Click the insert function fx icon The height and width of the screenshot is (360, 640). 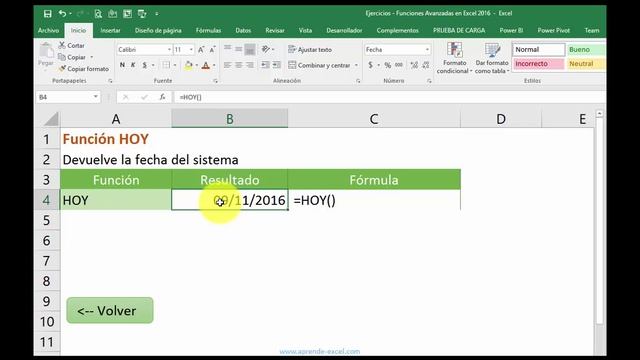[162, 97]
